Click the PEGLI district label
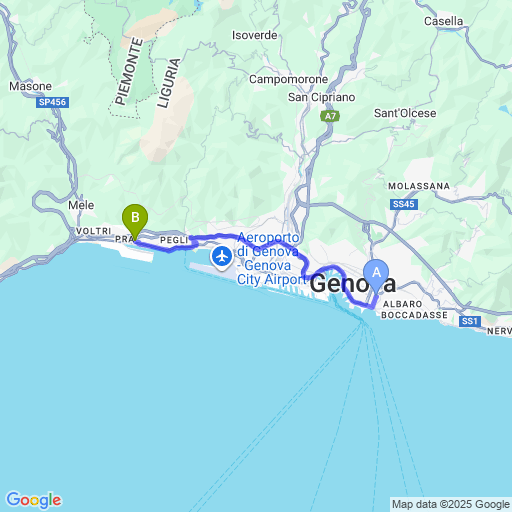The height and width of the screenshot is (512, 512). point(174,240)
